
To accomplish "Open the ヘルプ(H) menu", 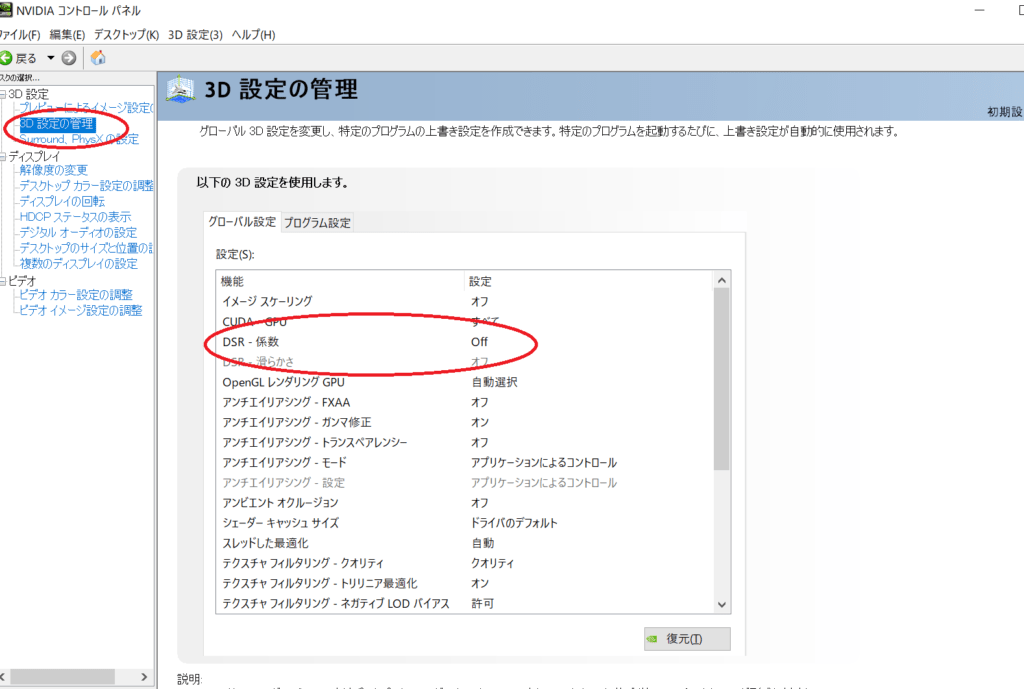I will pos(253,35).
